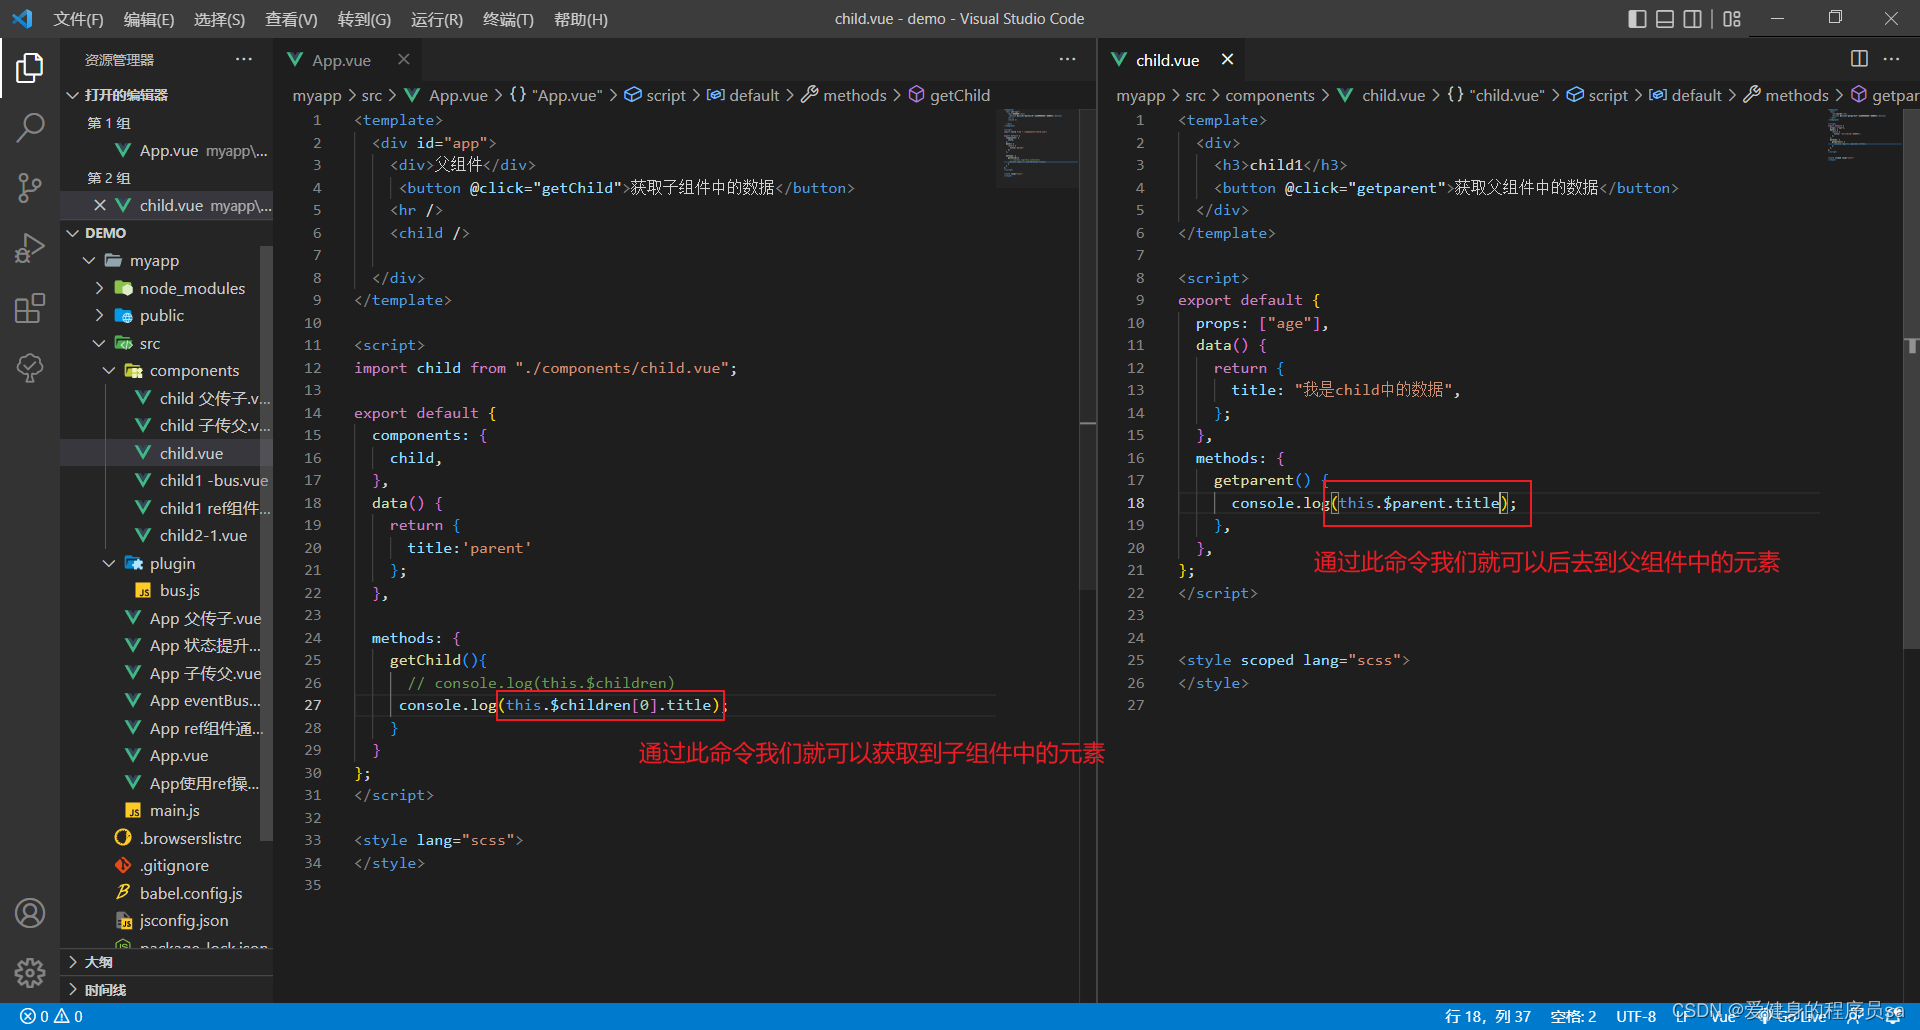The height and width of the screenshot is (1030, 1920).
Task: Open babel.config.js file
Action: pos(190,894)
